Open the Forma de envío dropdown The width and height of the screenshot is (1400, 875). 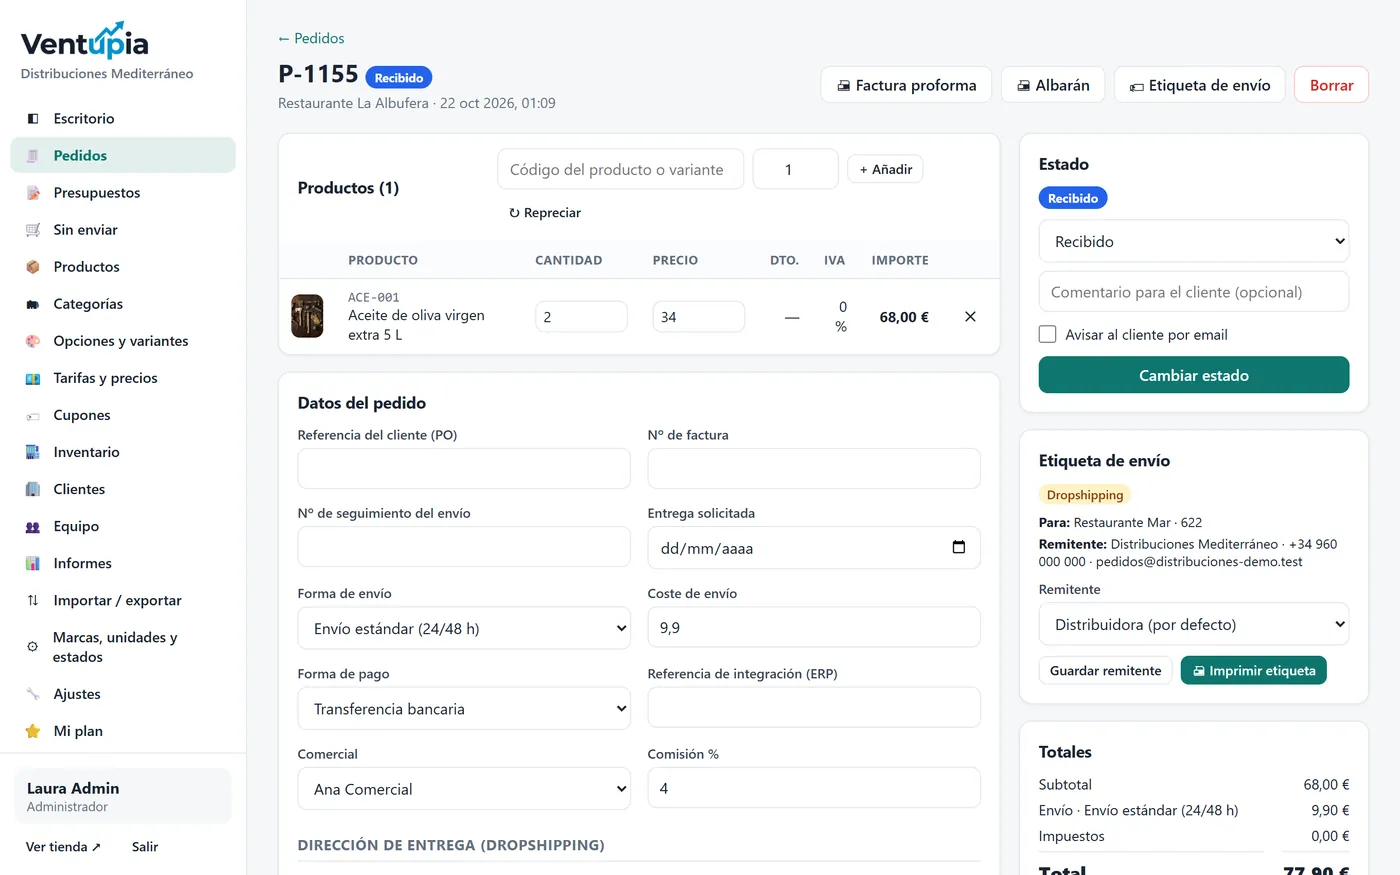pos(464,628)
